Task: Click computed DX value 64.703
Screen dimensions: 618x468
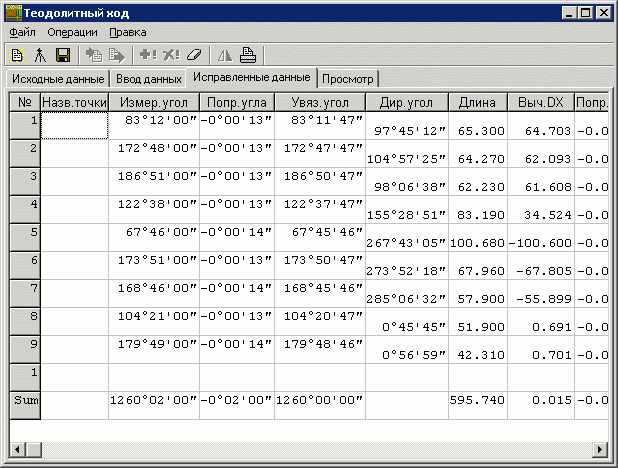Action: (548, 131)
